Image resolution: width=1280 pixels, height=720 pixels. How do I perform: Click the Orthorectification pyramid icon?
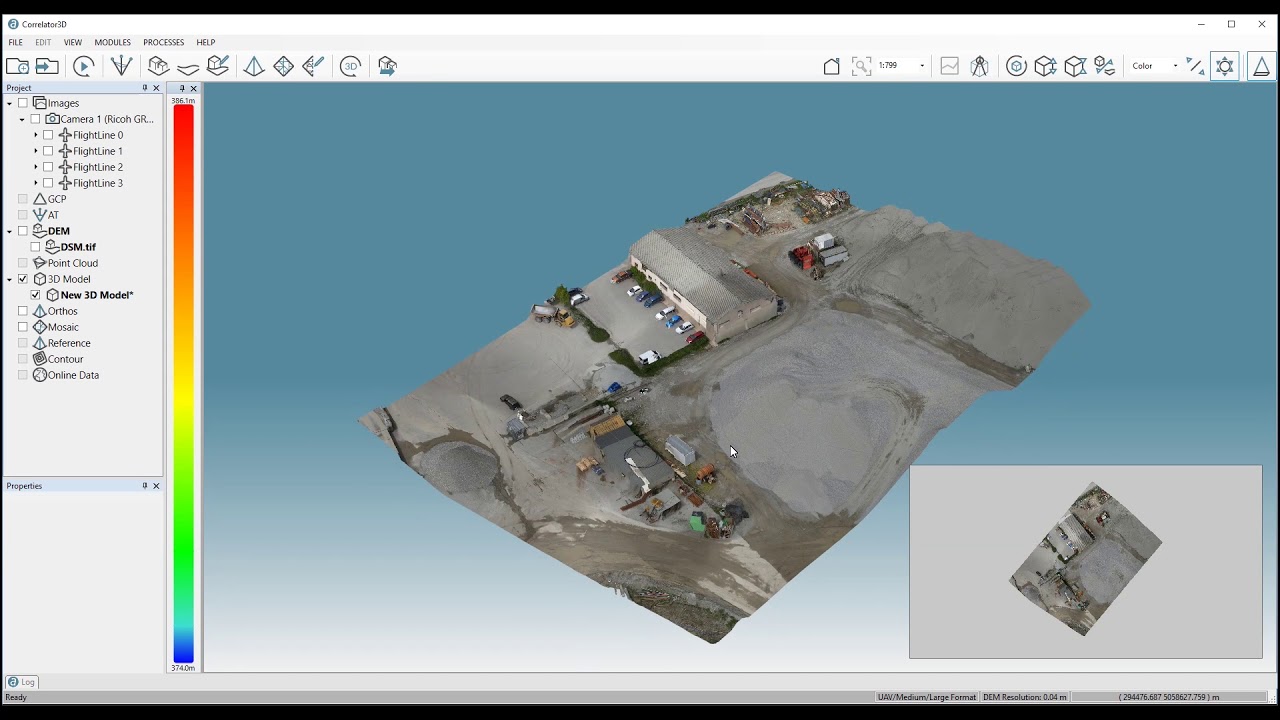[x=254, y=66]
